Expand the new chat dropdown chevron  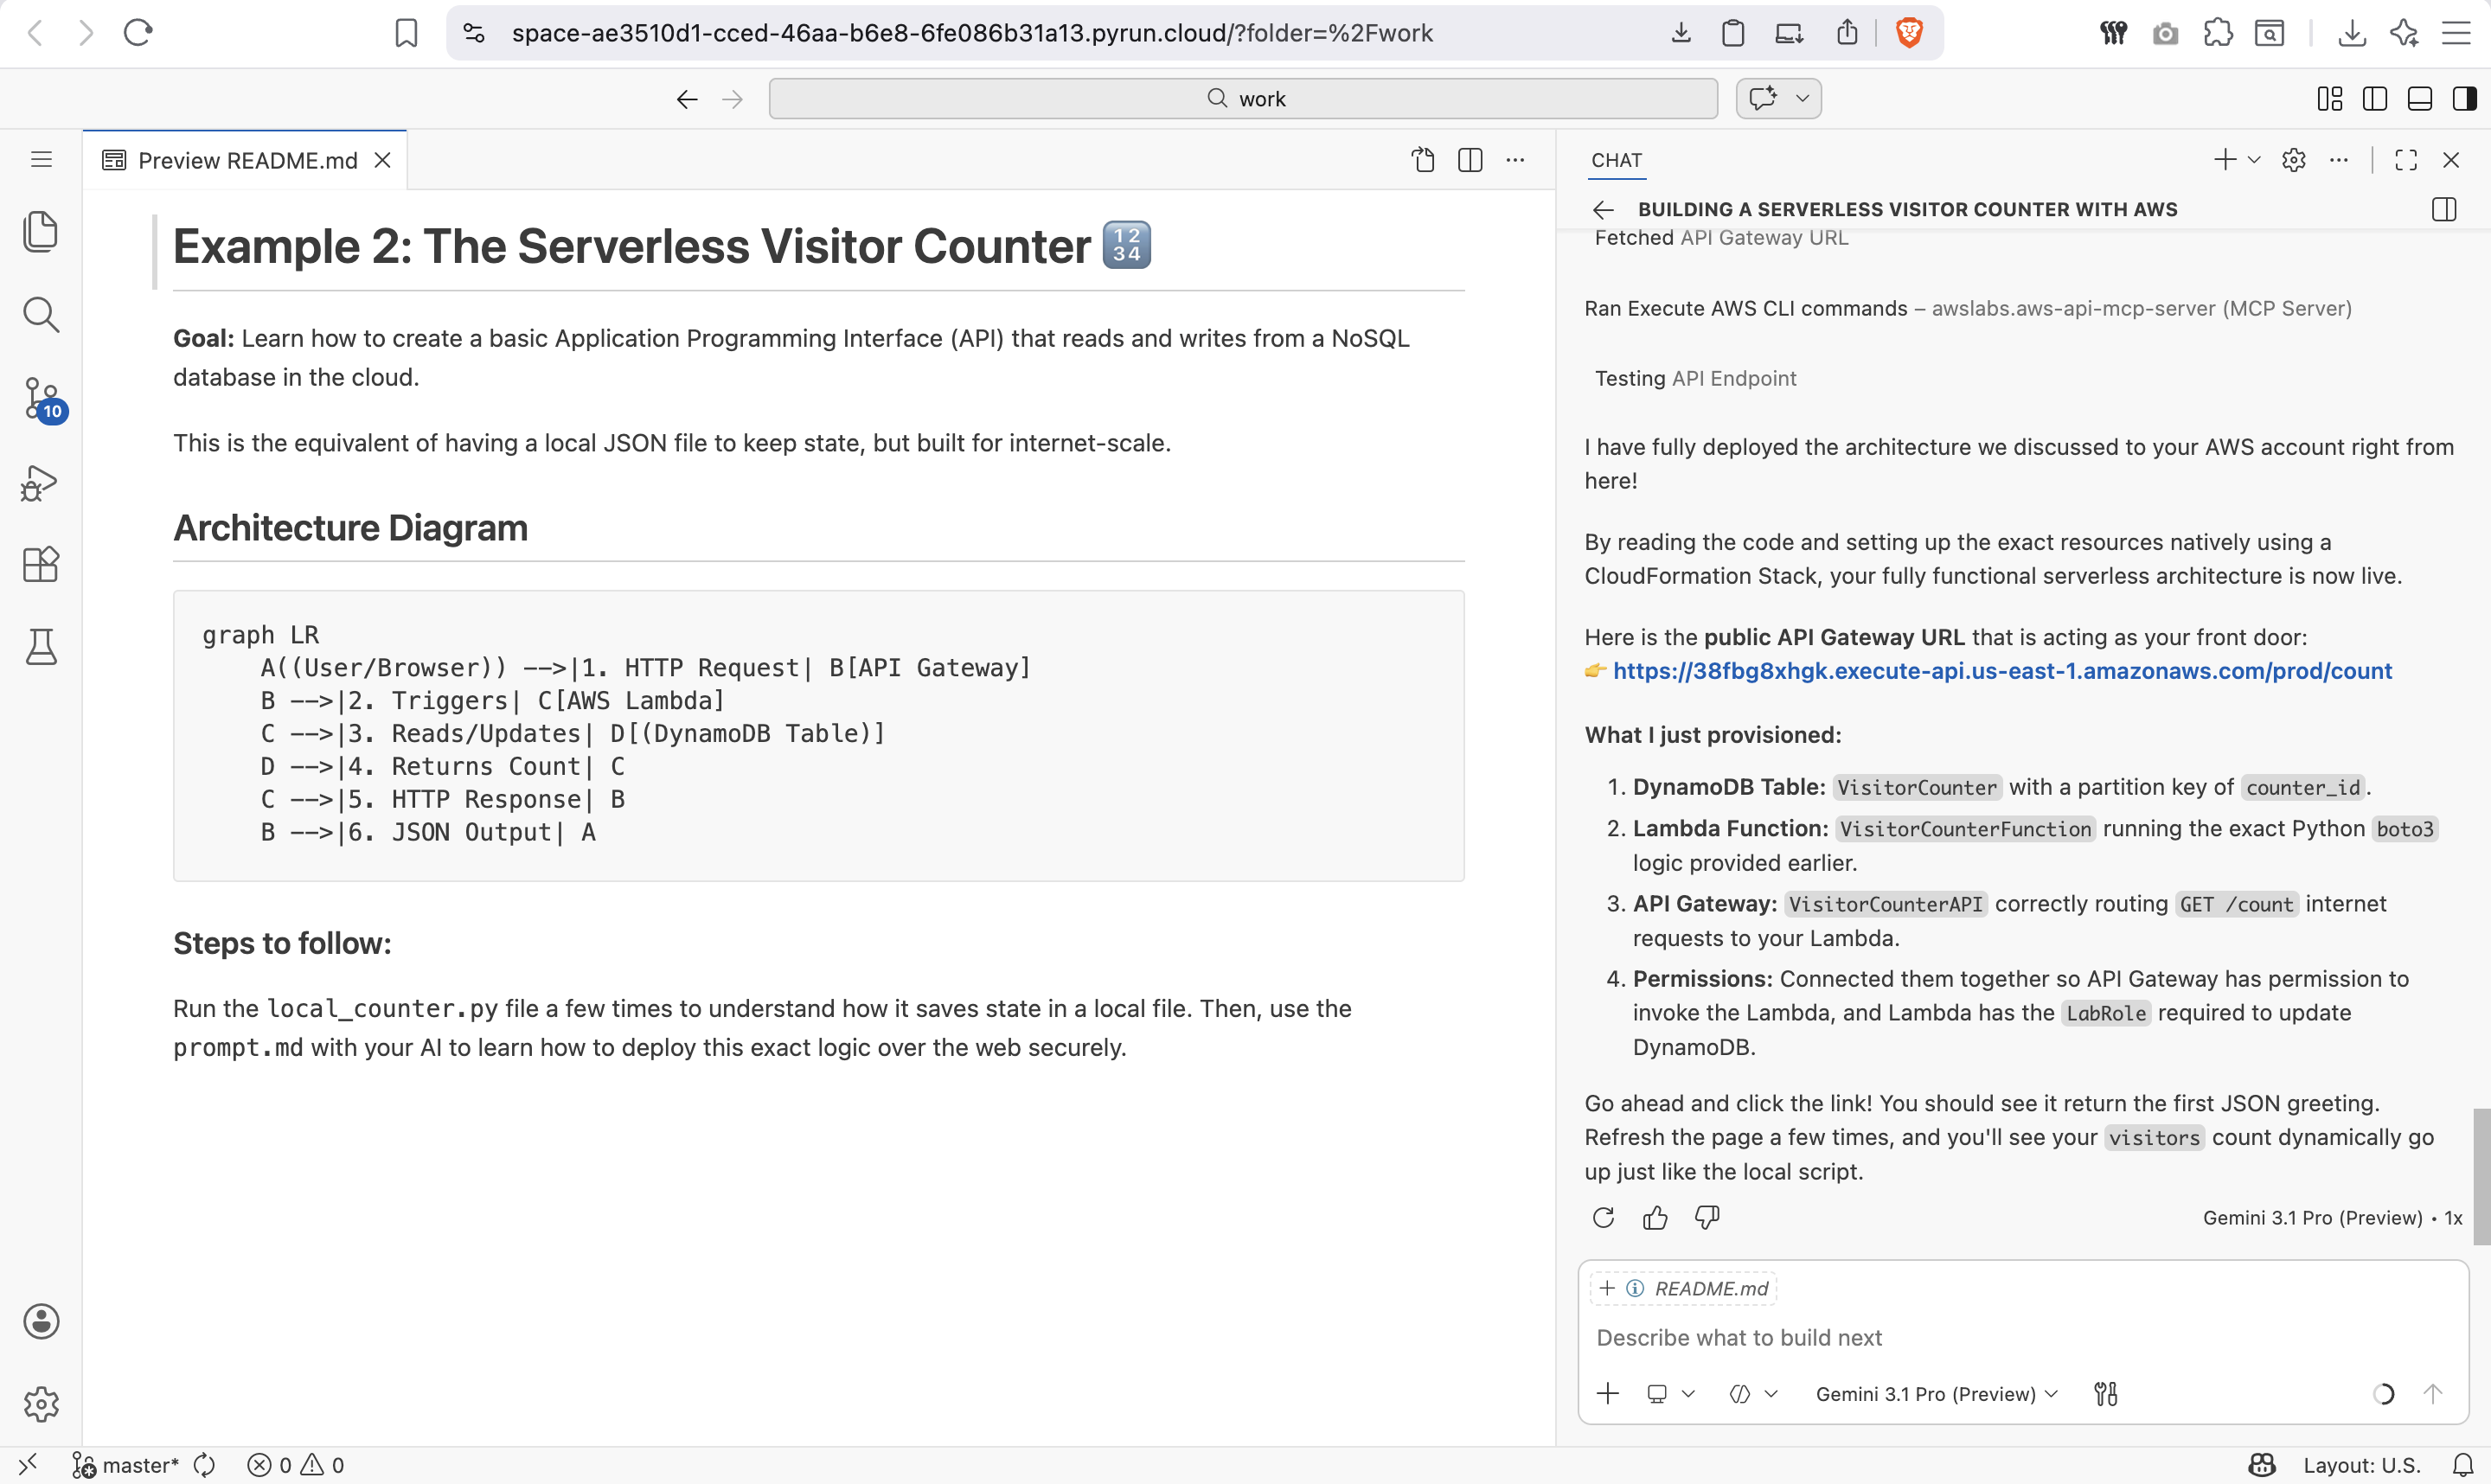[2254, 160]
